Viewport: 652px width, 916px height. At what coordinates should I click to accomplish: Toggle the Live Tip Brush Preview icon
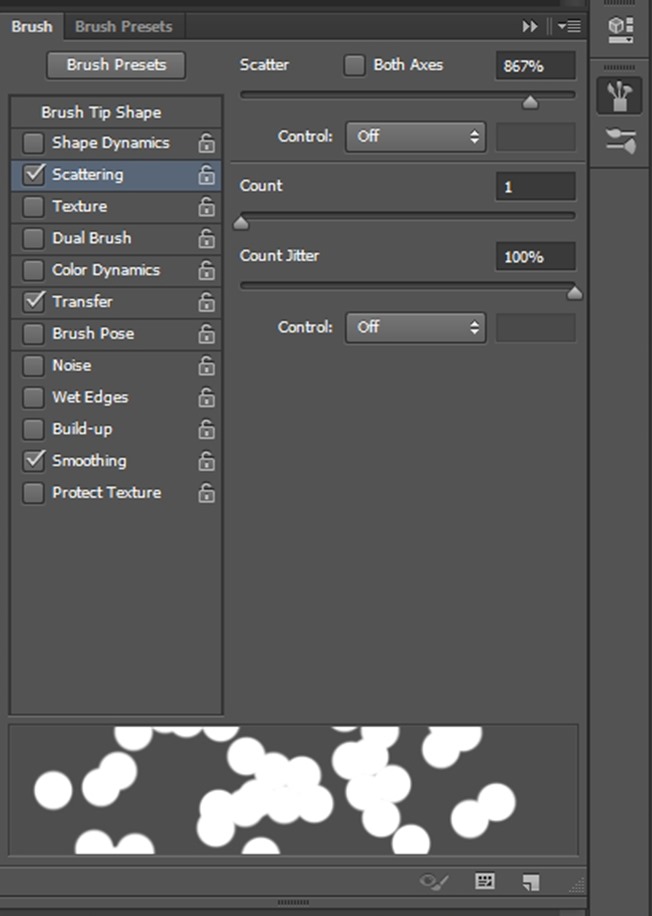click(x=434, y=881)
